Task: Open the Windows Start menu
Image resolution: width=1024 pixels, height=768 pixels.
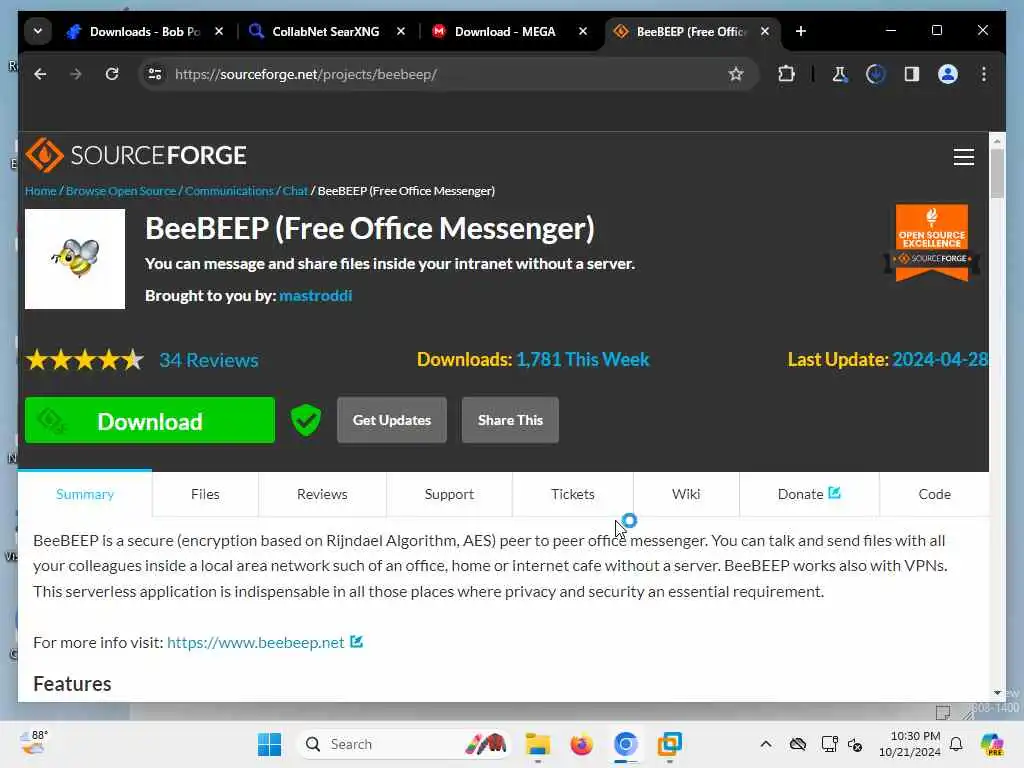Action: [269, 744]
